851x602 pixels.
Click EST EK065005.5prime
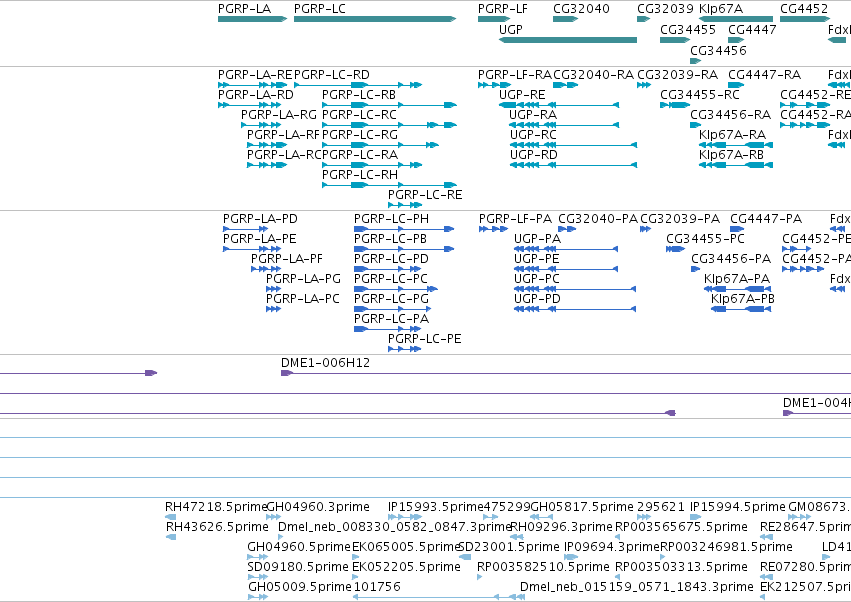pyautogui.click(x=406, y=547)
